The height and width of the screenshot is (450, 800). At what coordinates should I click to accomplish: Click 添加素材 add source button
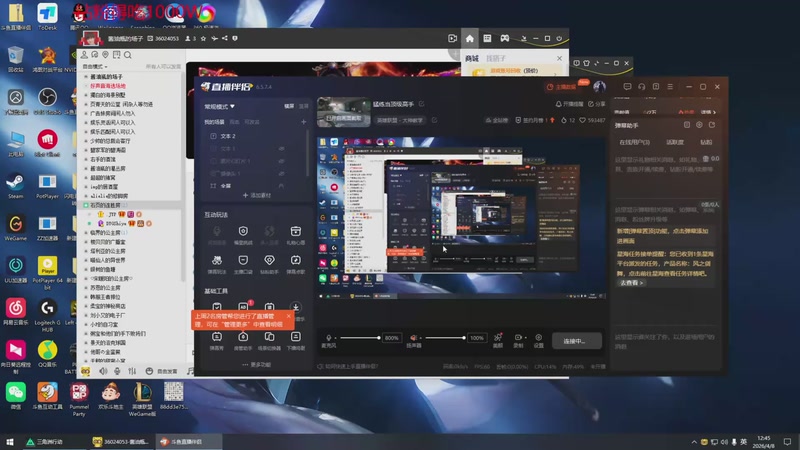tap(257, 195)
